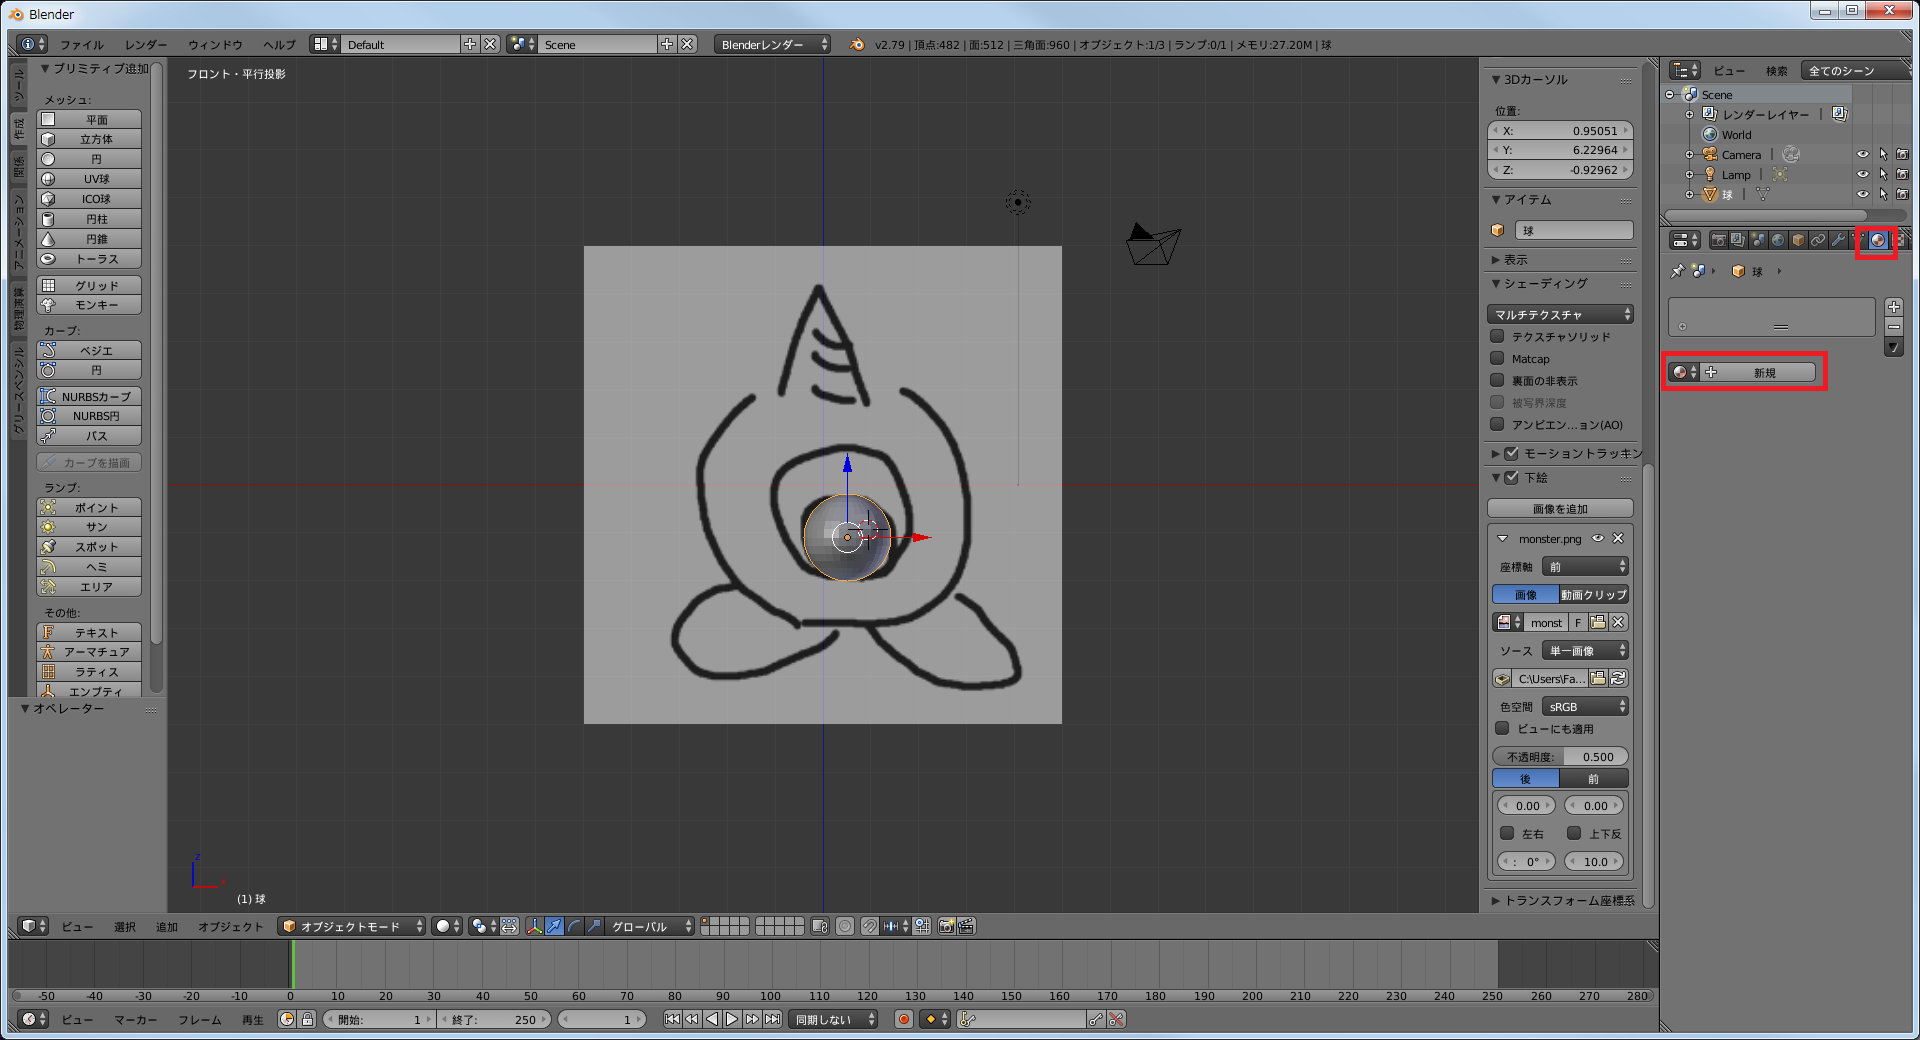The width and height of the screenshot is (1920, 1040).
Task: Open the Object properties tab cube icon
Action: click(x=1798, y=240)
